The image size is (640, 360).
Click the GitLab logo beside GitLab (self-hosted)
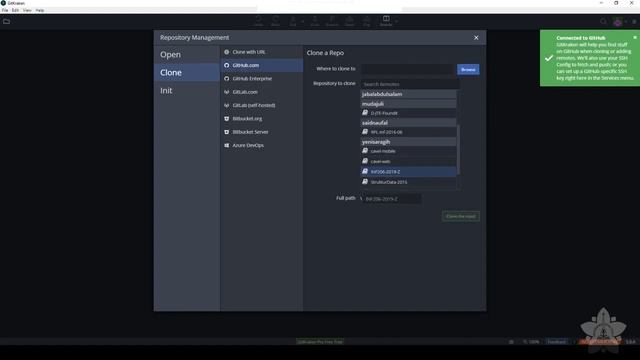[x=227, y=105]
